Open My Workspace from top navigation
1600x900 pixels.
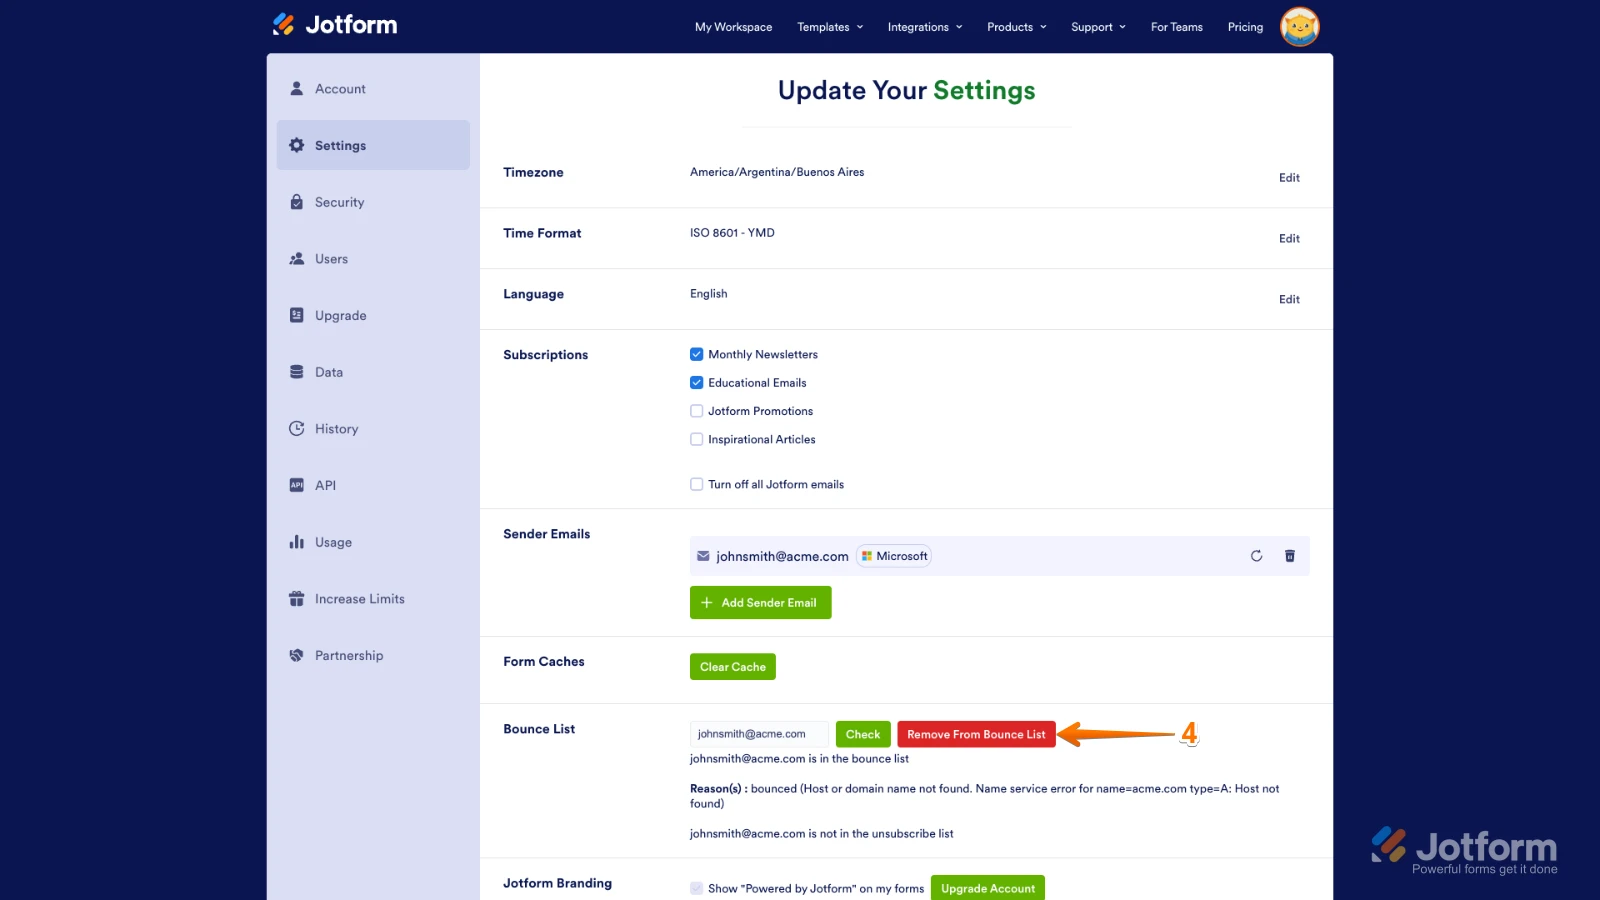(733, 27)
